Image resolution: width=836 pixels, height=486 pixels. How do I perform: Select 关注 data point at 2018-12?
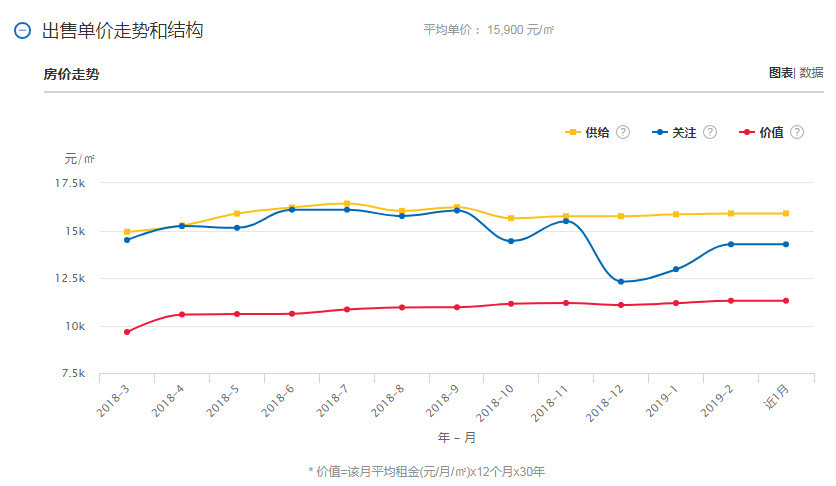click(621, 281)
